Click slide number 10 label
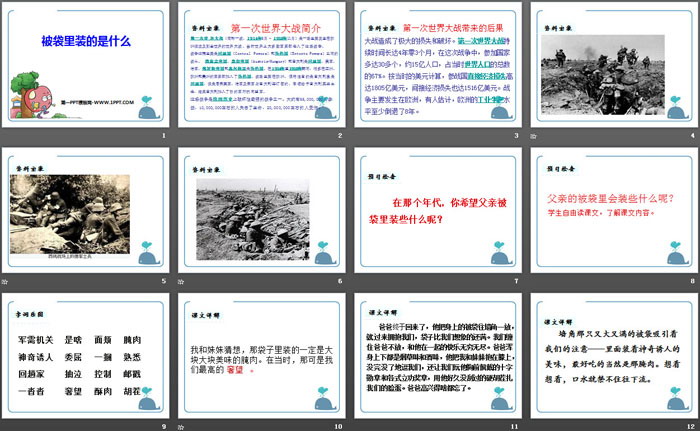 [338, 427]
